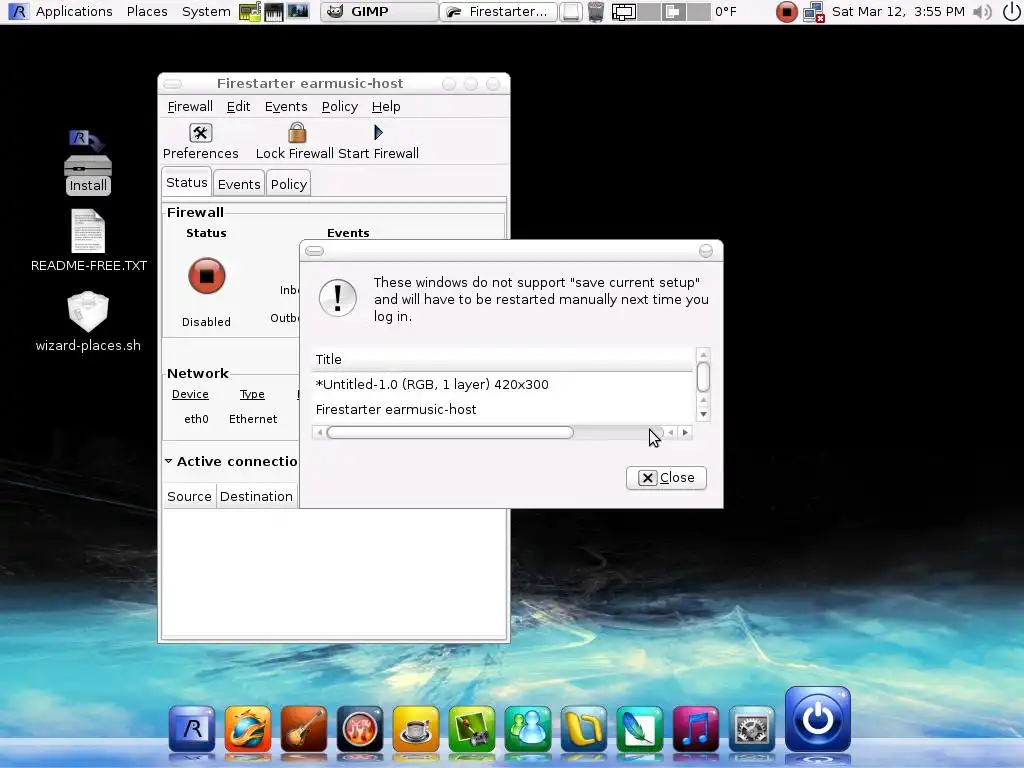The height and width of the screenshot is (768, 1024).
Task: Open the yellow office dock icon
Action: 584,728
